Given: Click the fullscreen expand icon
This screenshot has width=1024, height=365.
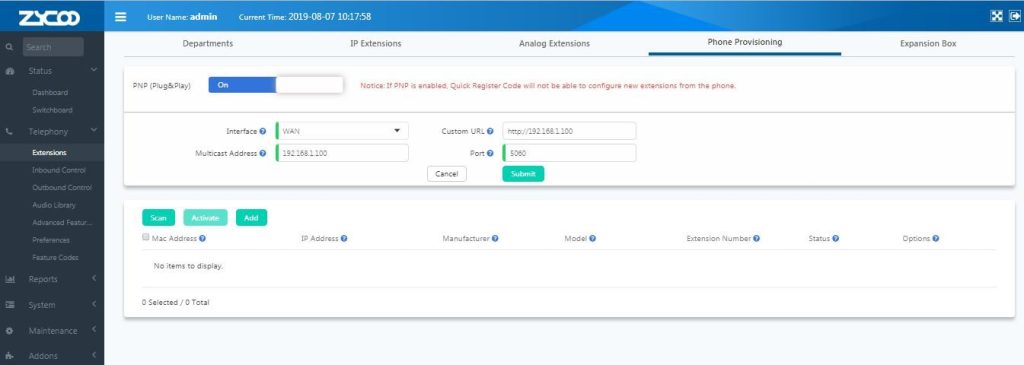Looking at the screenshot, I should [x=997, y=16].
